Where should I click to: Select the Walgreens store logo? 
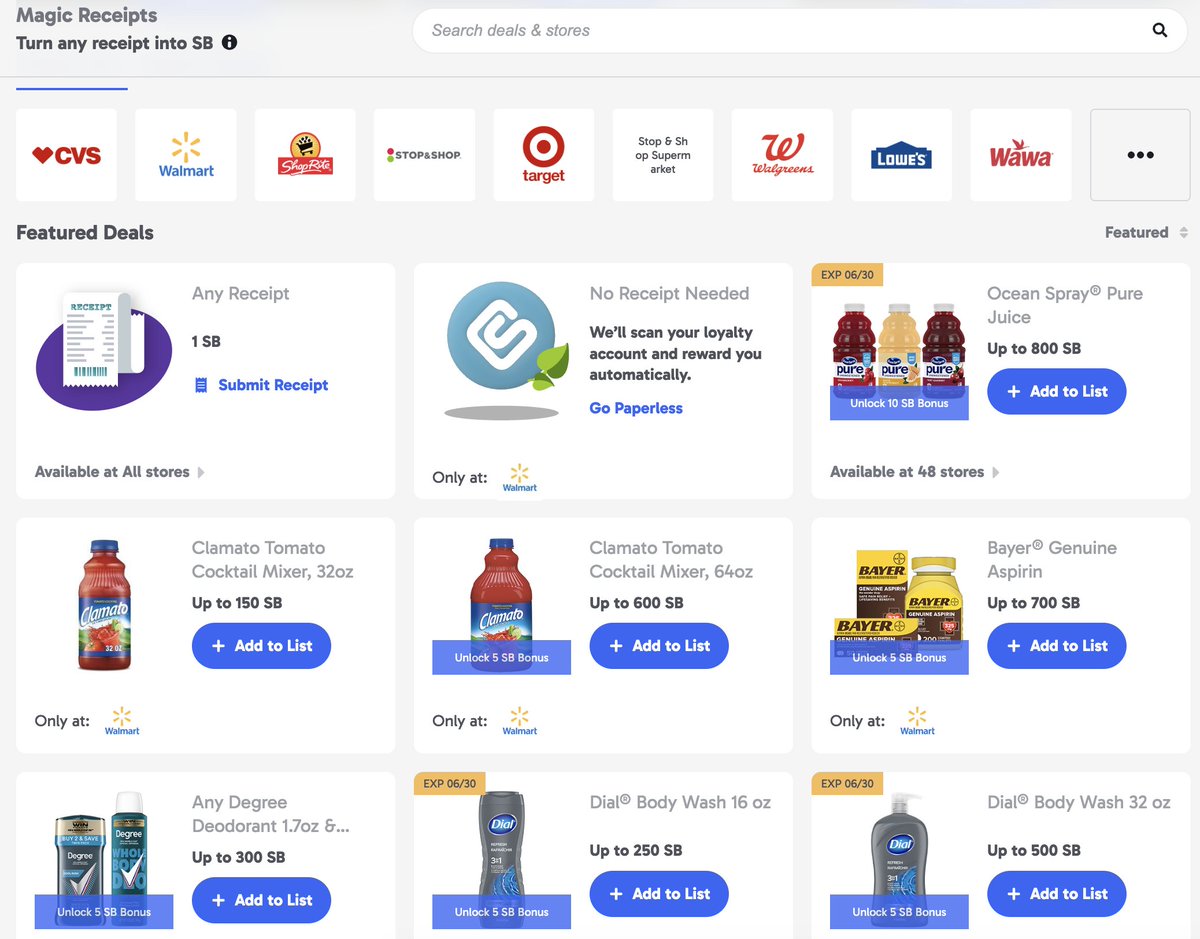coord(782,155)
